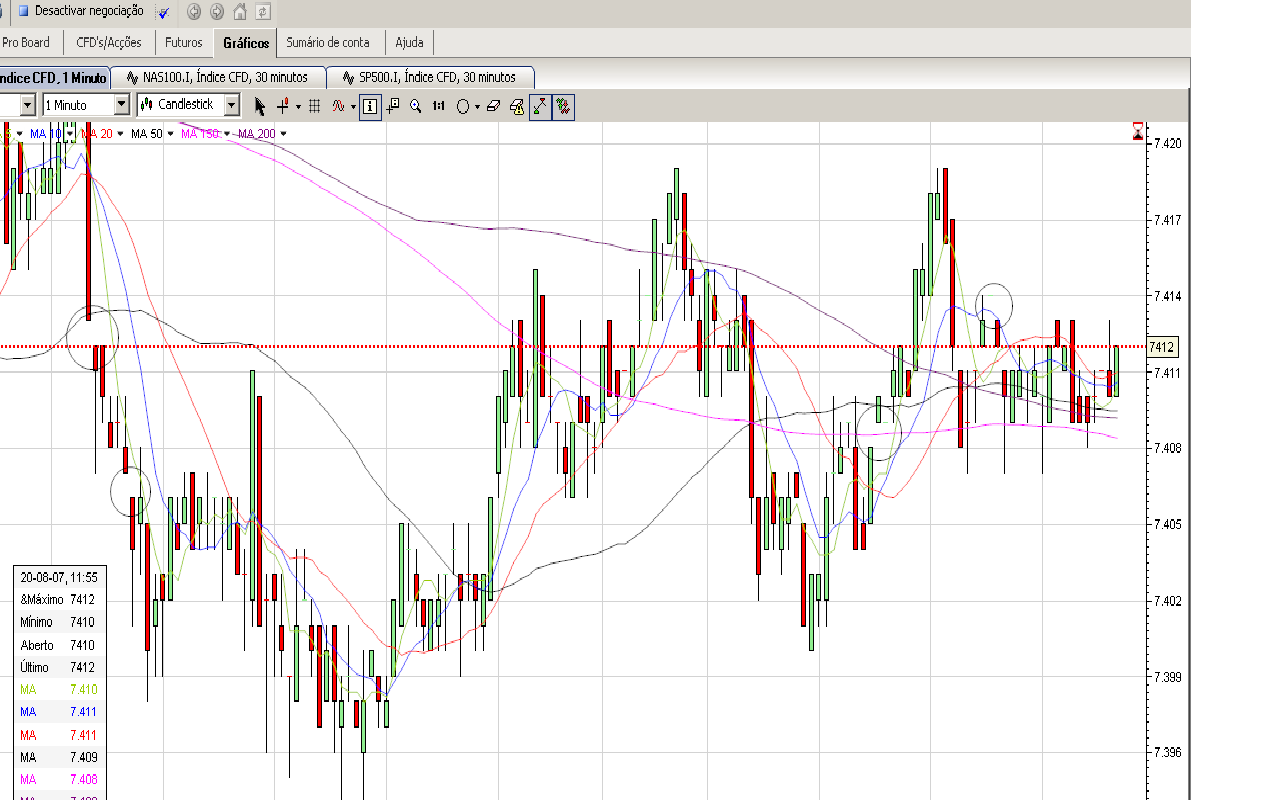Click the refresh icon beside the house
The width and height of the screenshot is (1280, 800).
tap(263, 12)
